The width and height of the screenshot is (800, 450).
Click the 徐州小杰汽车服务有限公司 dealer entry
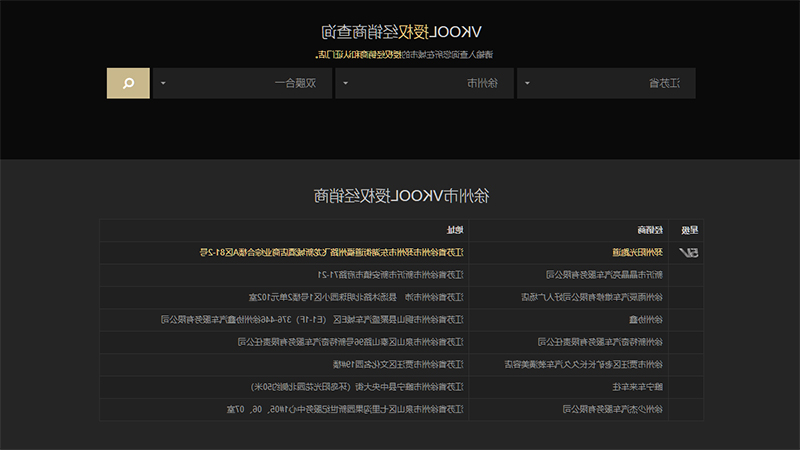[613, 409]
